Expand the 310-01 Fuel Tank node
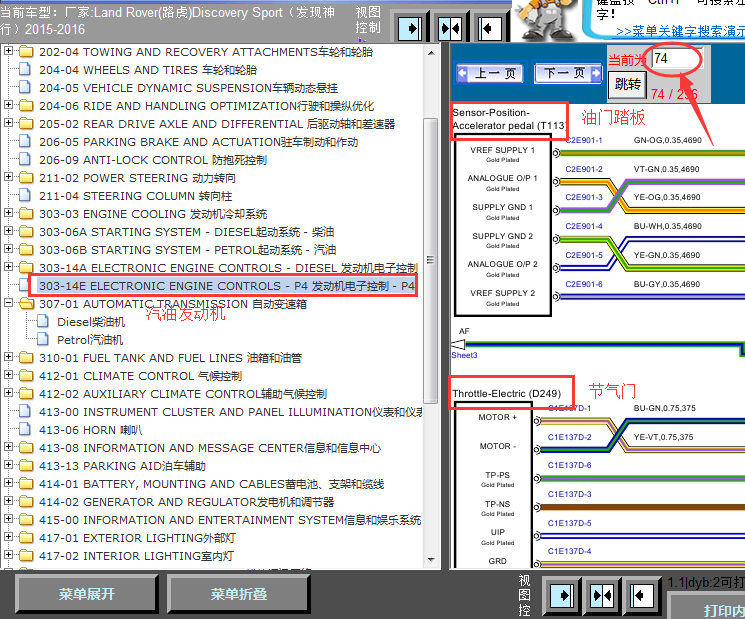The image size is (745, 619). tap(8, 356)
